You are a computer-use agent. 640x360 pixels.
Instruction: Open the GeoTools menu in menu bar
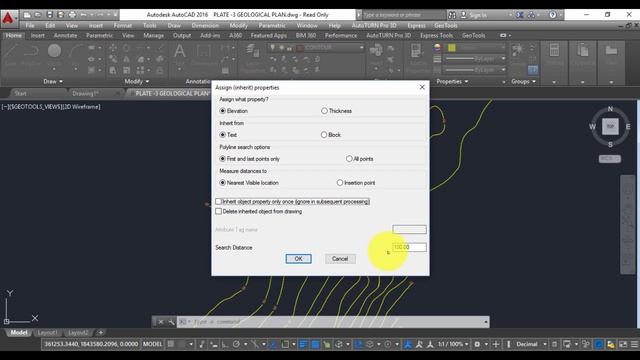[446, 25]
